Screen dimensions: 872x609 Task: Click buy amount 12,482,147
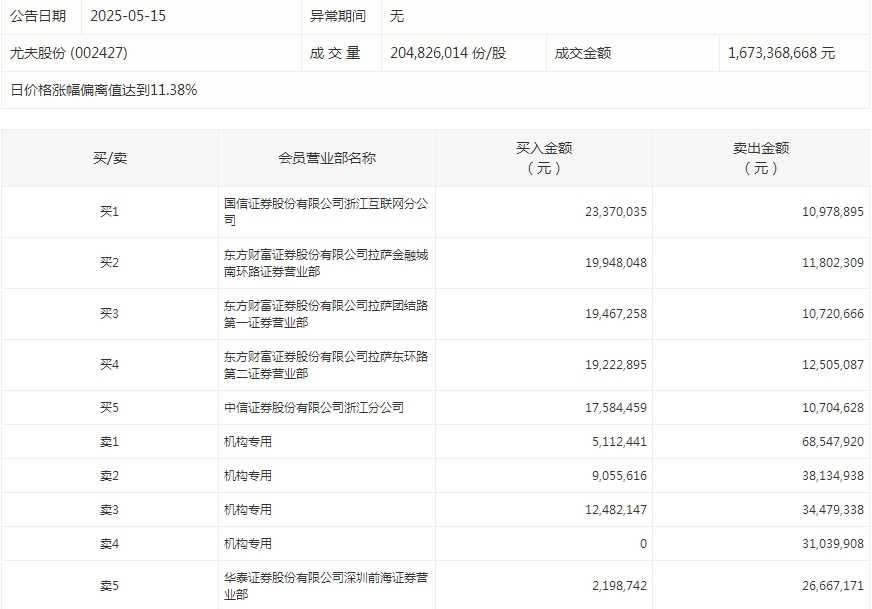click(x=616, y=509)
